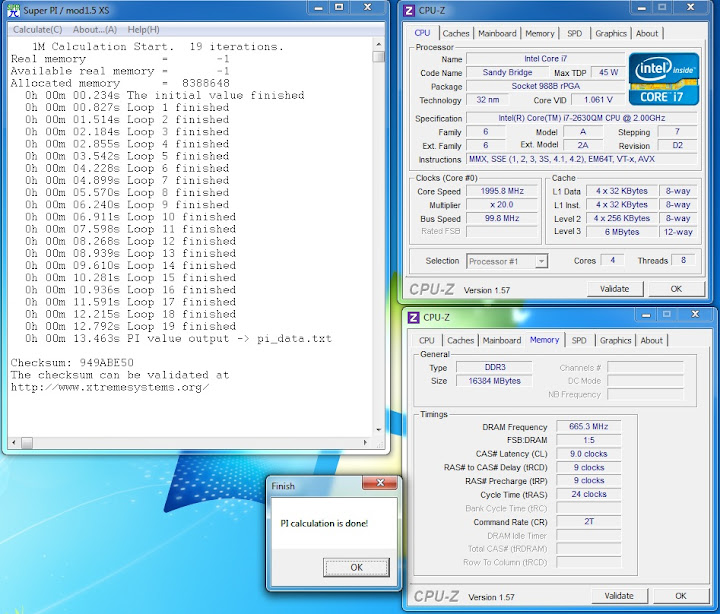Image resolution: width=720 pixels, height=614 pixels.
Task: Click Super PI vertical scrollbar thumb
Action: tap(379, 56)
